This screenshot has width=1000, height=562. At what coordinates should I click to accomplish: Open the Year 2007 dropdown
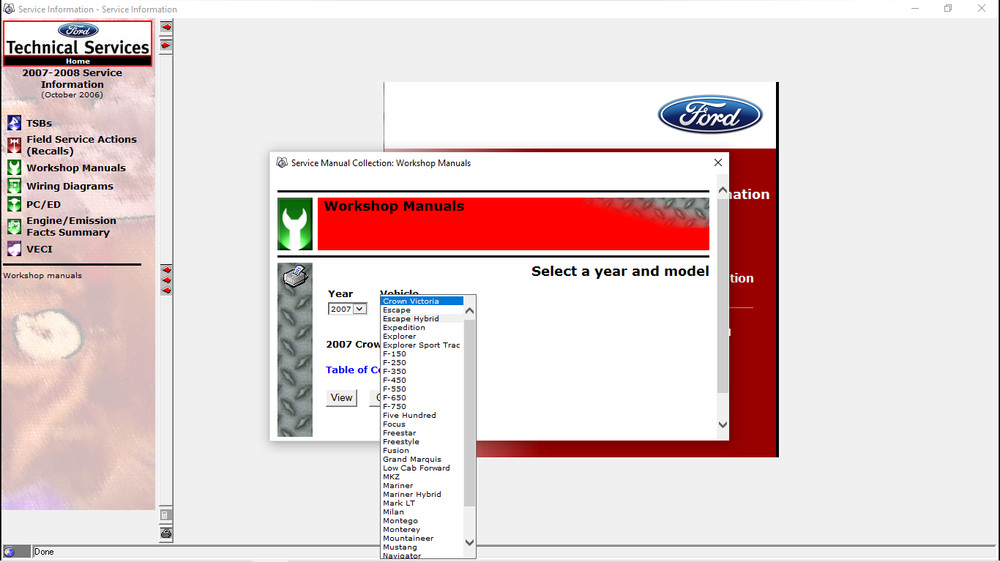pyautogui.click(x=347, y=309)
